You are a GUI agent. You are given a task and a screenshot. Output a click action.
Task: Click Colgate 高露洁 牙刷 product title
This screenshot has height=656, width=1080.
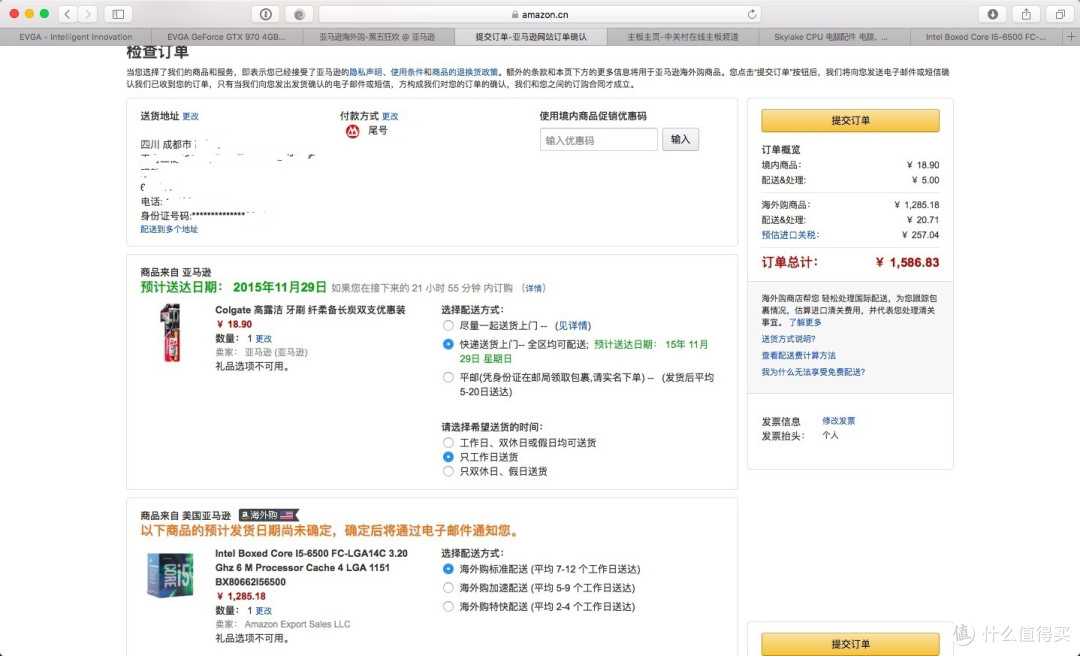[x=310, y=310]
